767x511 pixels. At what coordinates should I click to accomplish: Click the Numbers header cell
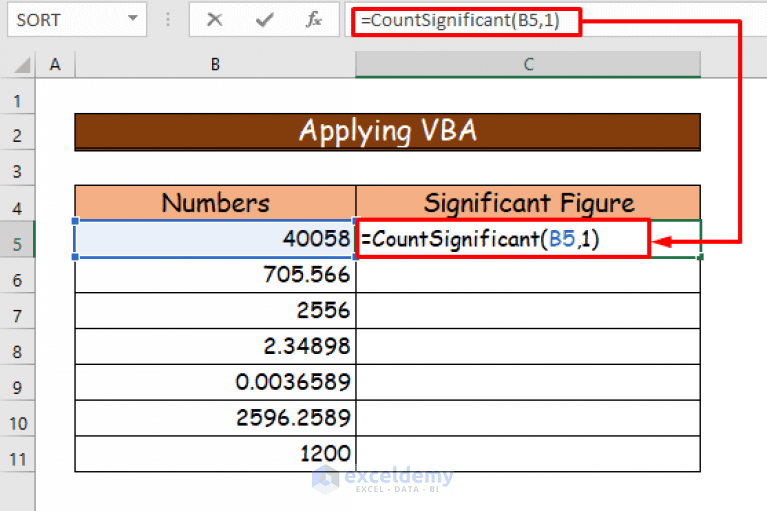(x=215, y=203)
